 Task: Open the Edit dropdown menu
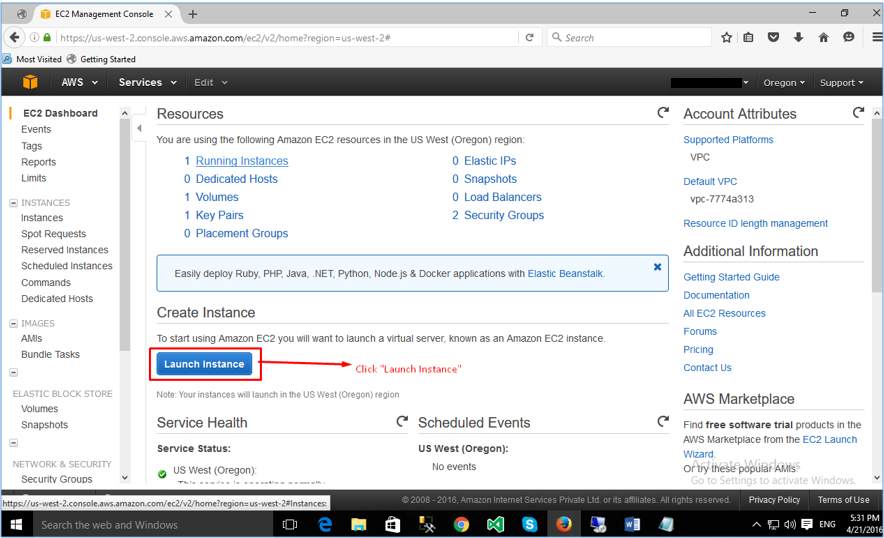211,82
